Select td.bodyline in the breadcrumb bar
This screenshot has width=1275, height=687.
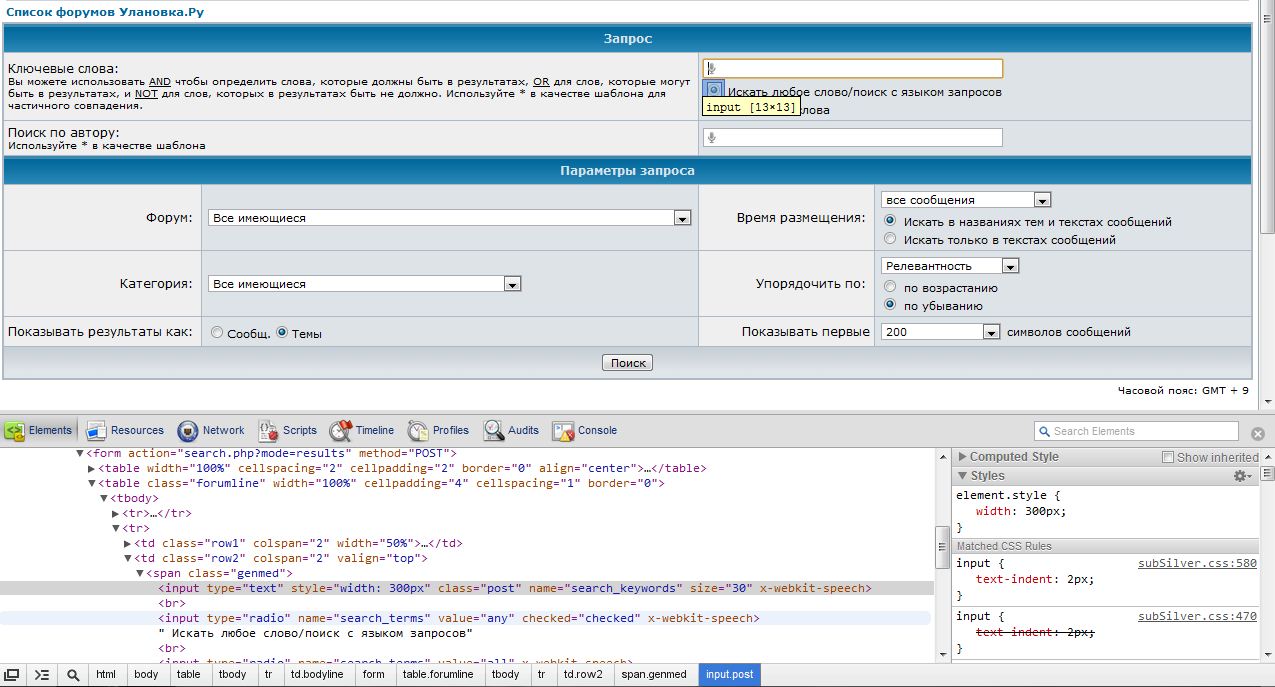click(316, 675)
